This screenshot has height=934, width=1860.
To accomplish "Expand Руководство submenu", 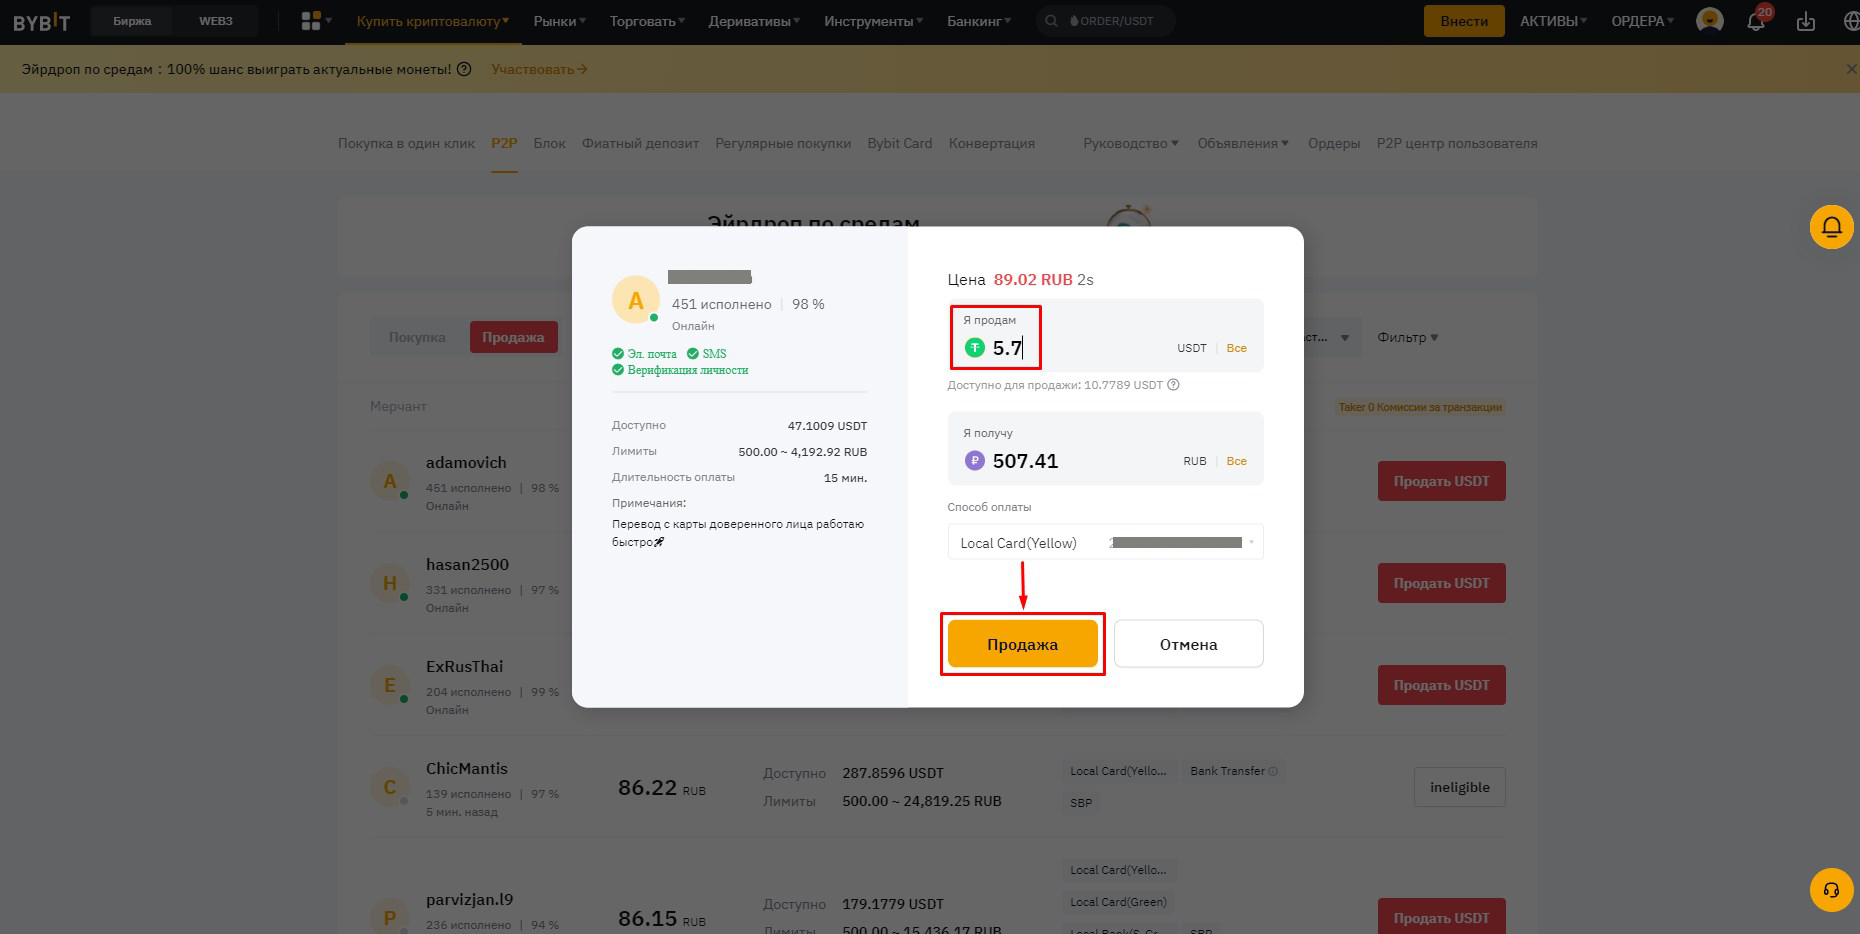I will coord(1131,143).
